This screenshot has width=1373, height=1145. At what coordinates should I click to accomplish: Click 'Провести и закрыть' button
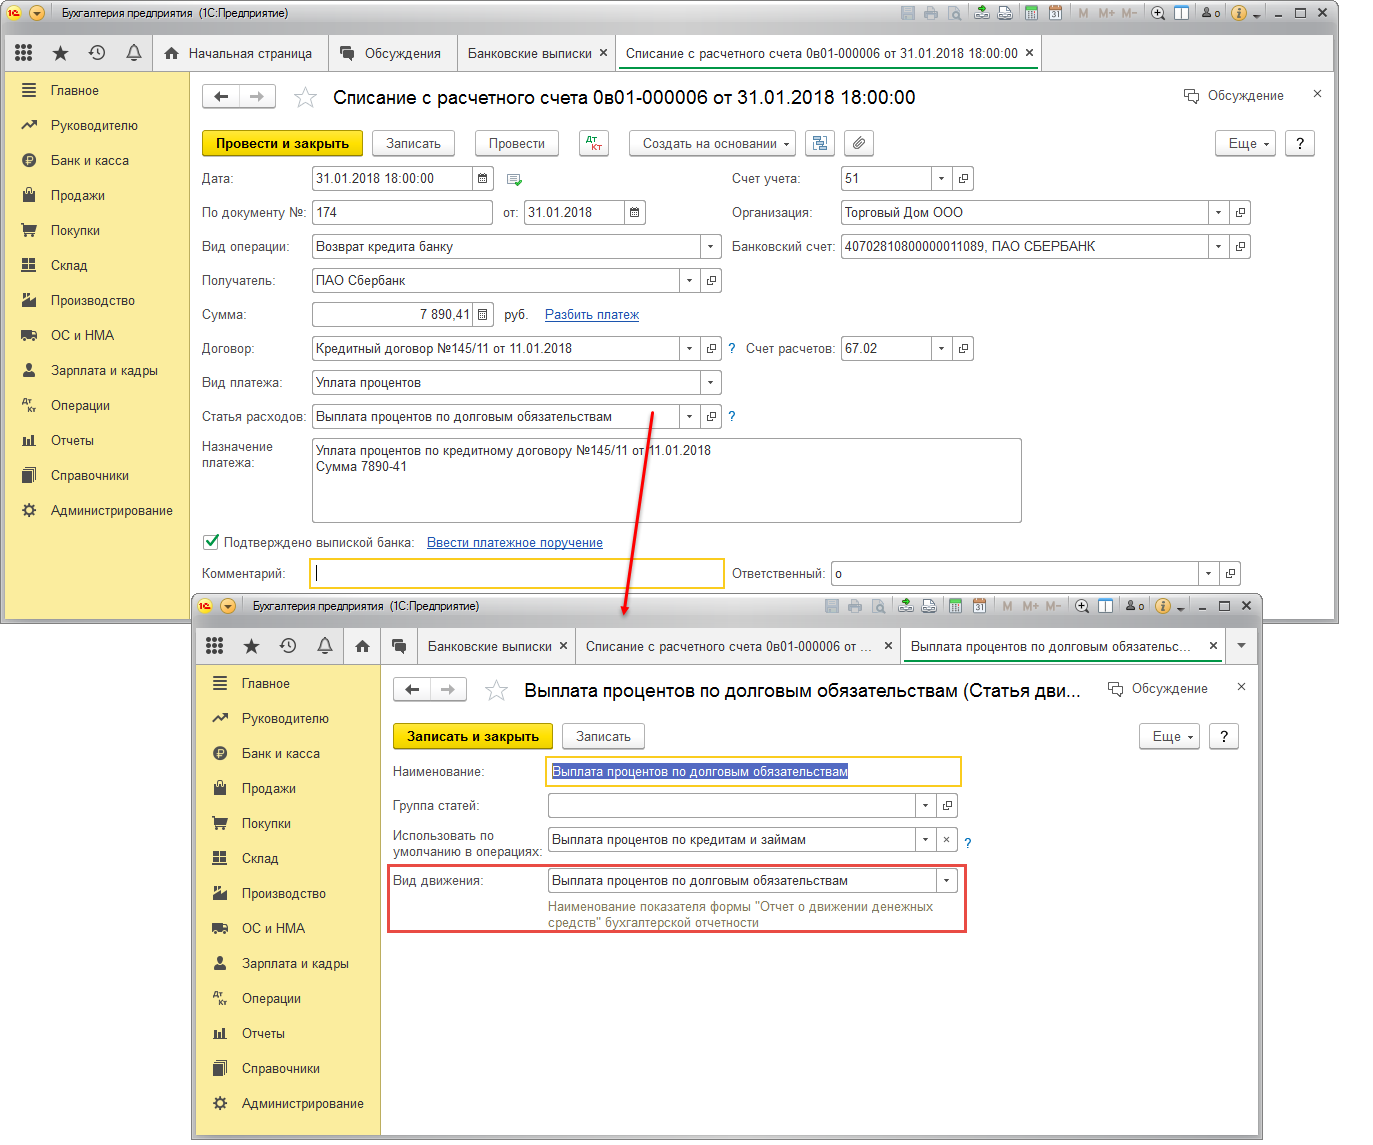point(282,143)
